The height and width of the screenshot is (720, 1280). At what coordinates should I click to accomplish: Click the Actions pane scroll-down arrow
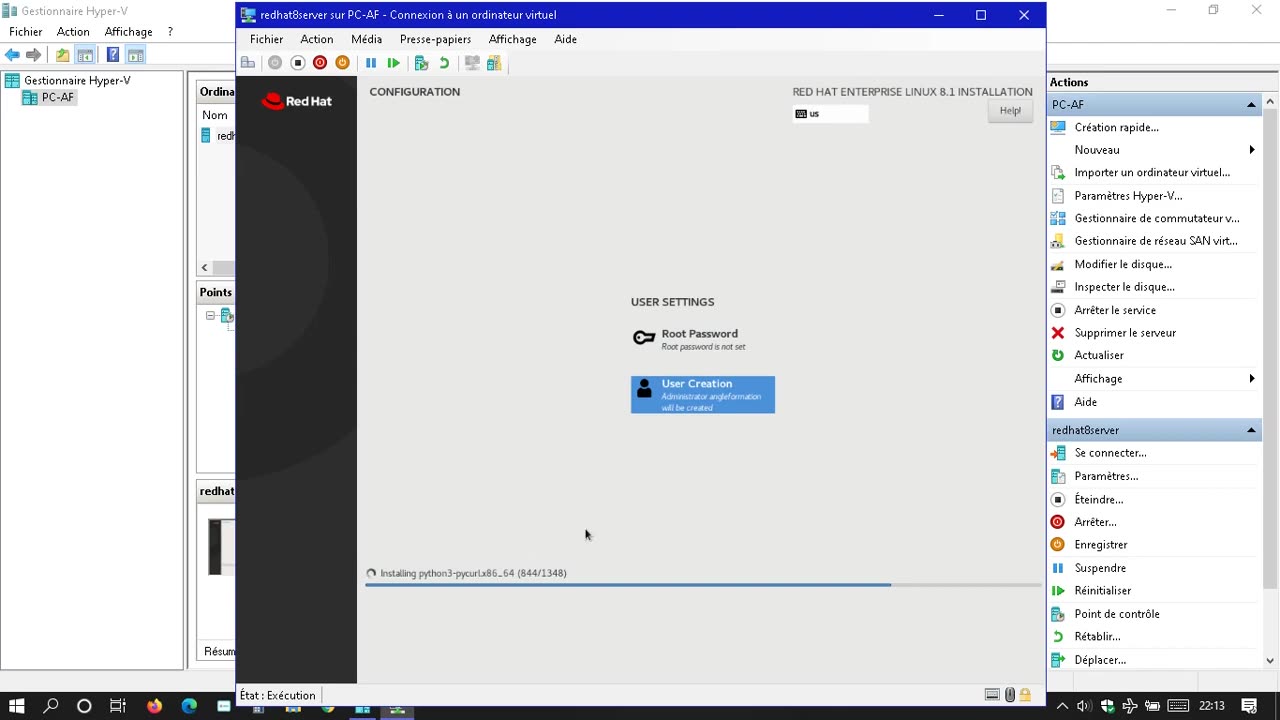[1271, 660]
